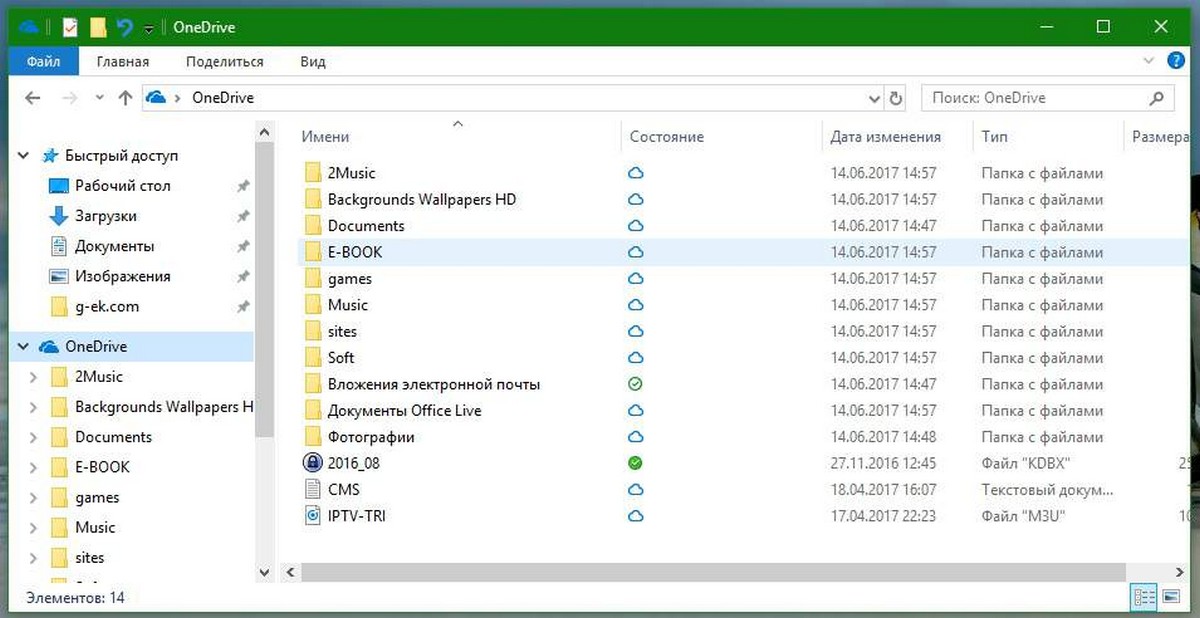
Task: Open the quick access toolbar customize dropdown
Action: 149,29
